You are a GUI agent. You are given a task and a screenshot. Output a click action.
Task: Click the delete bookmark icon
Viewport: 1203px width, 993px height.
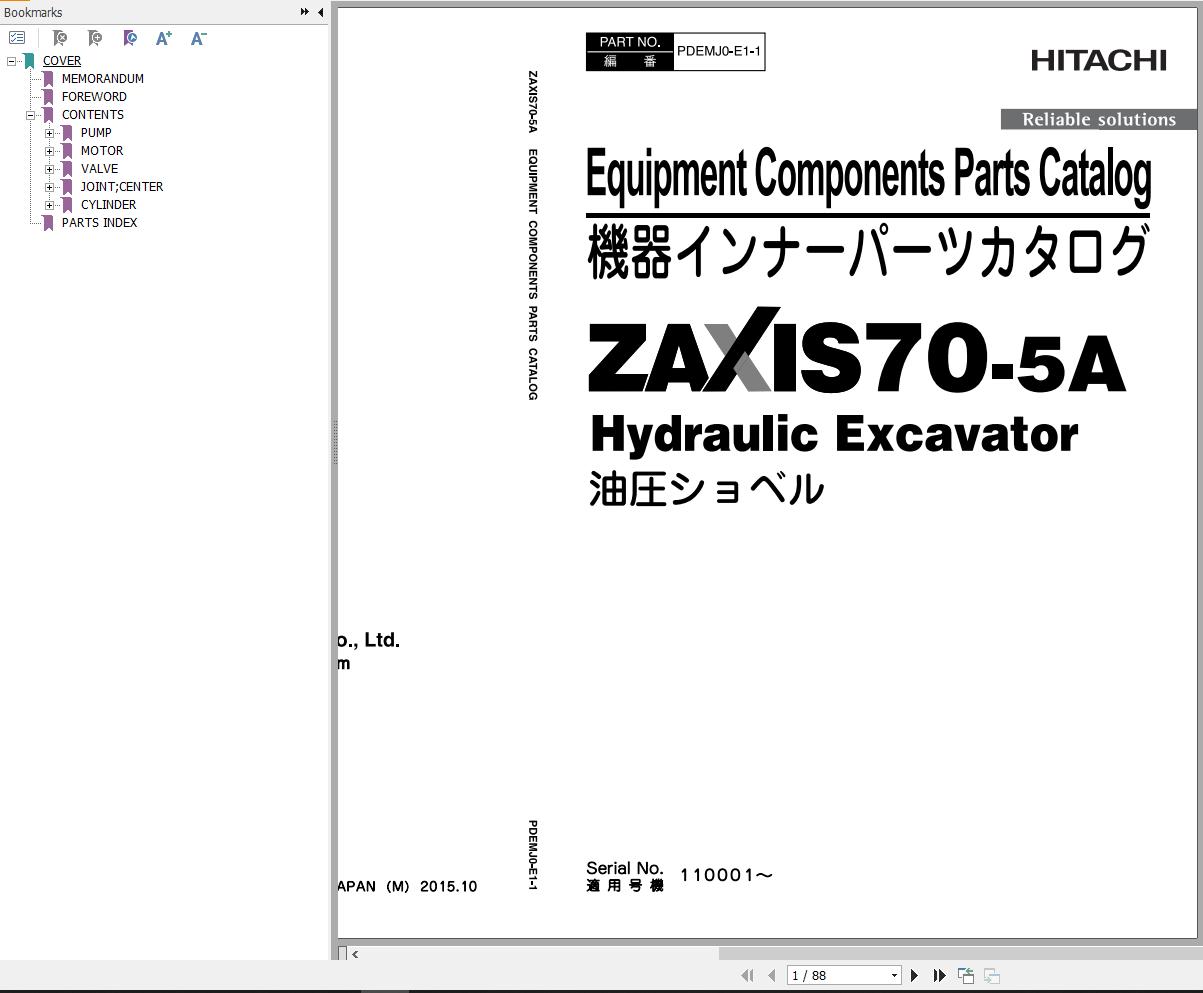[x=60, y=38]
